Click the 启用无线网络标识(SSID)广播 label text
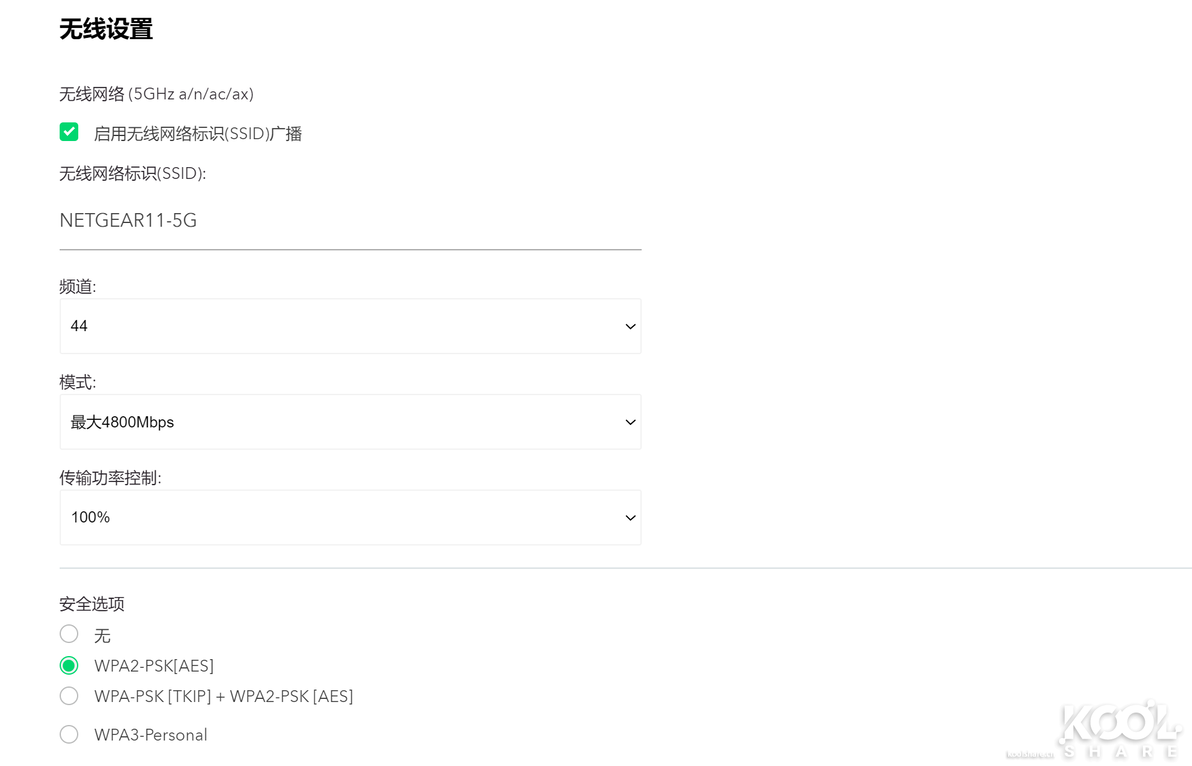The height and width of the screenshot is (766, 1192). point(198,133)
